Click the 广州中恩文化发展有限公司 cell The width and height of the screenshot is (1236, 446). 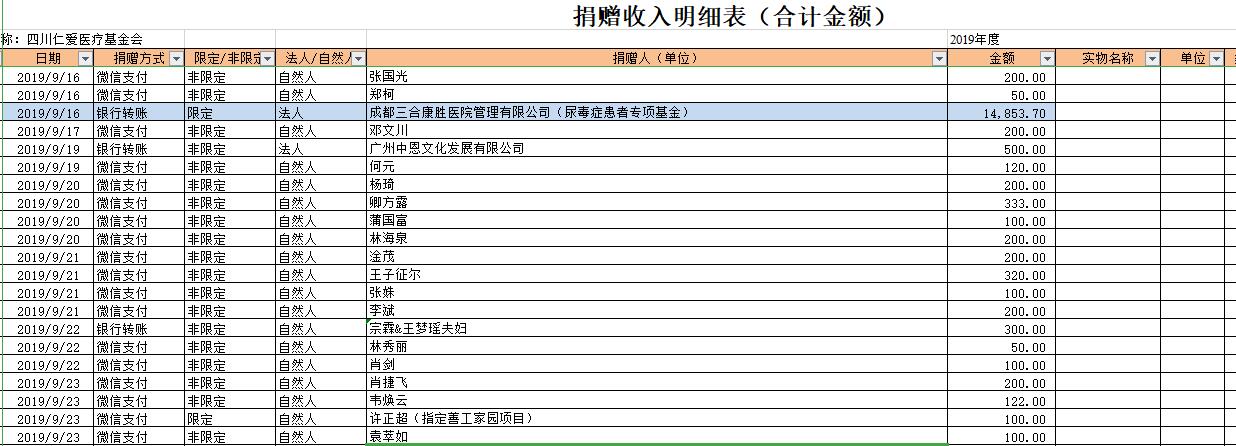point(446,149)
